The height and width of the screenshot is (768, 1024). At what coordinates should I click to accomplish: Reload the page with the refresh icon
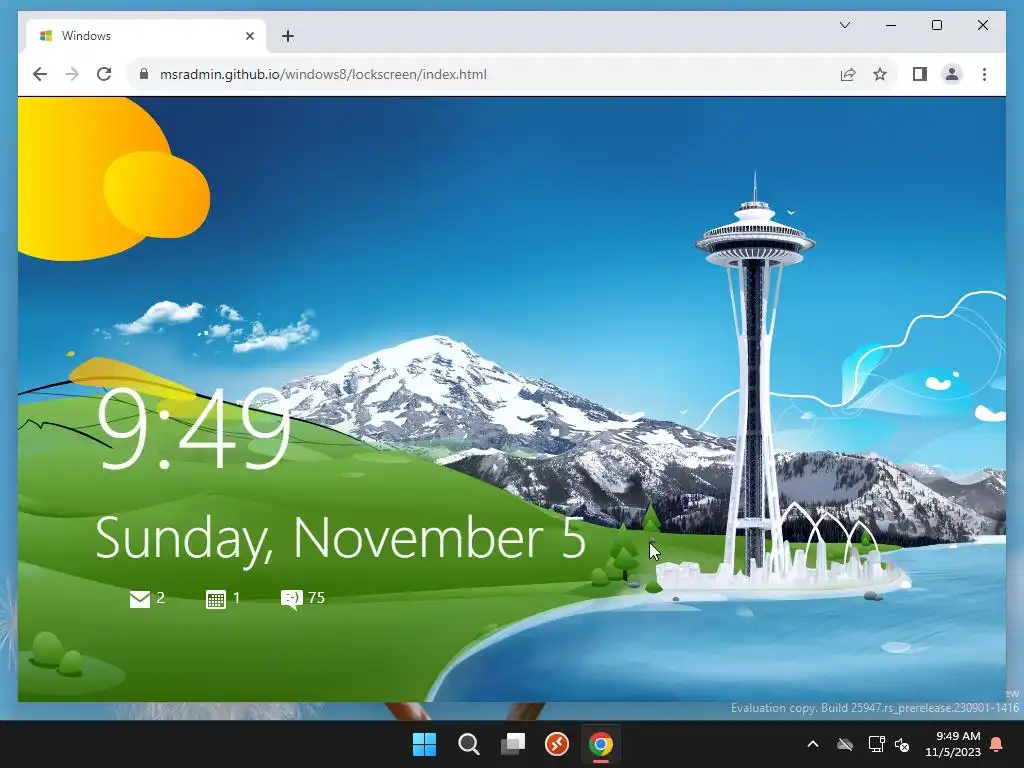pos(104,74)
